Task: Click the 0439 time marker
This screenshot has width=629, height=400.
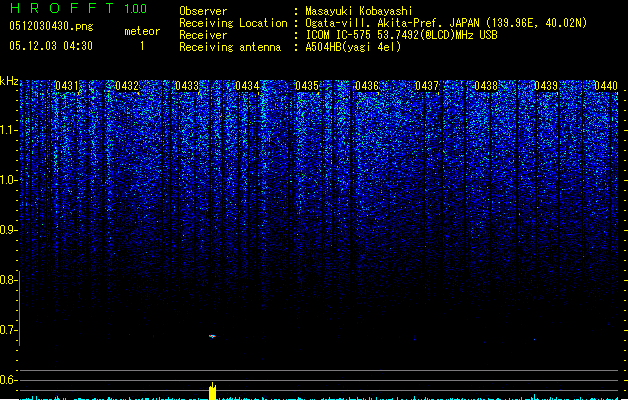Action: tap(546, 86)
